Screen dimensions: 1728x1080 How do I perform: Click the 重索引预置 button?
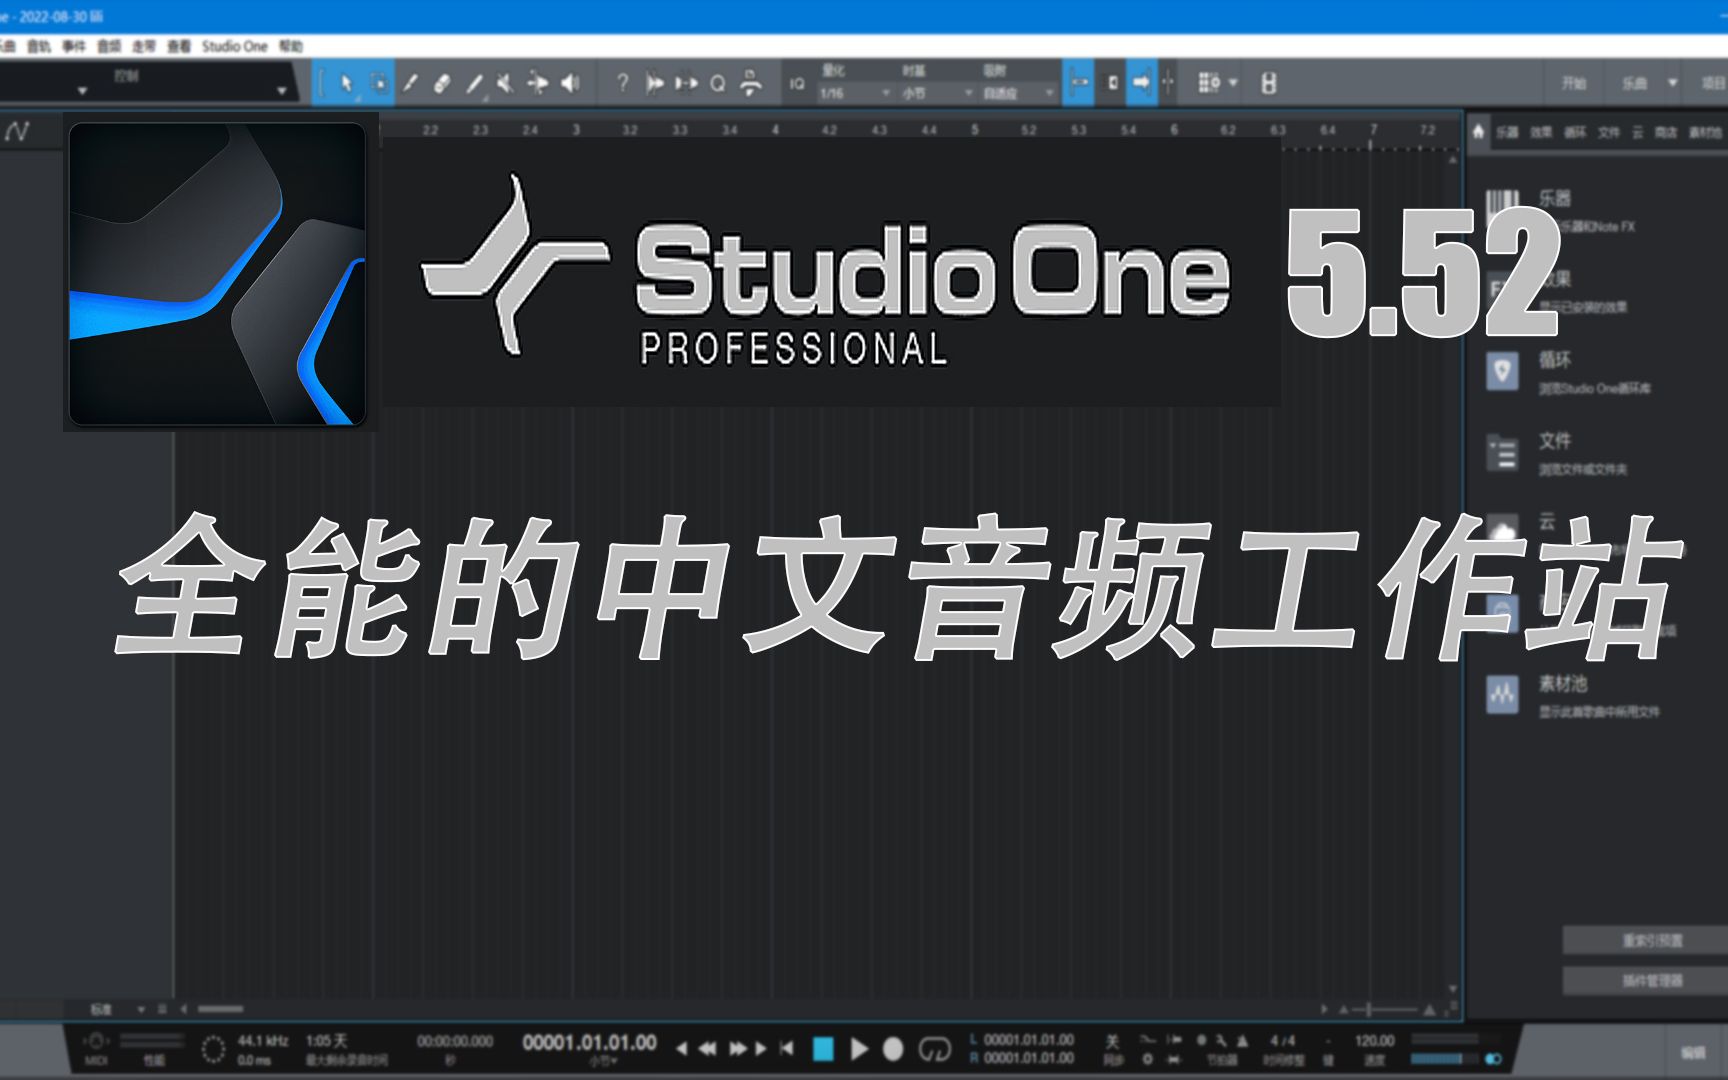pyautogui.click(x=1645, y=941)
